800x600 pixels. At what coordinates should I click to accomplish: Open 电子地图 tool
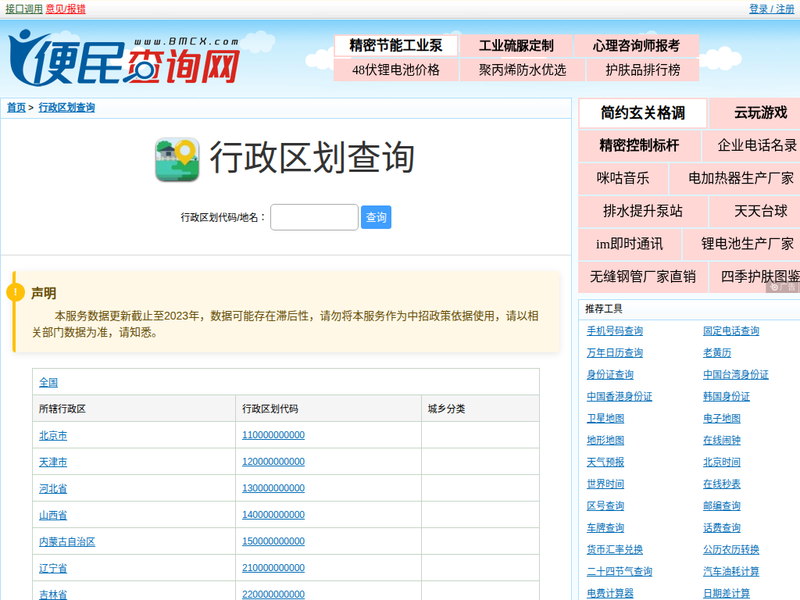722,419
